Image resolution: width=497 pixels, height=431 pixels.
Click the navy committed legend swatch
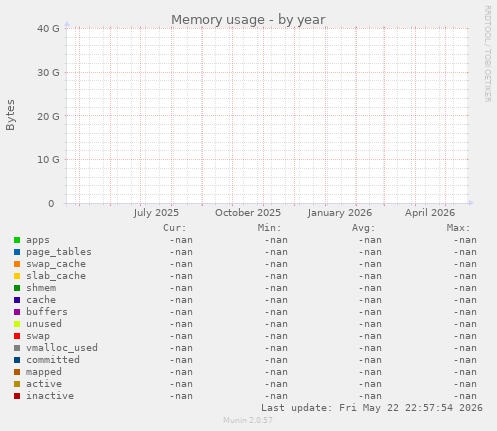[17, 360]
